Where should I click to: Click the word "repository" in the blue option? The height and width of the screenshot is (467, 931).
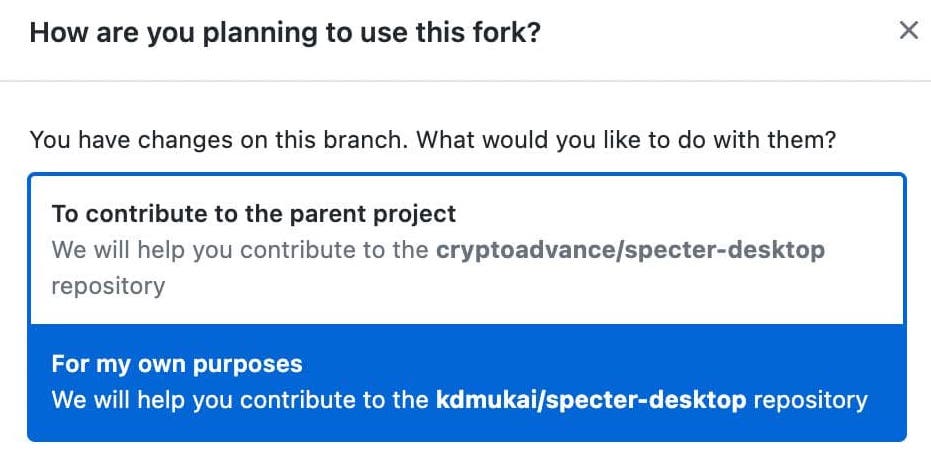810,400
